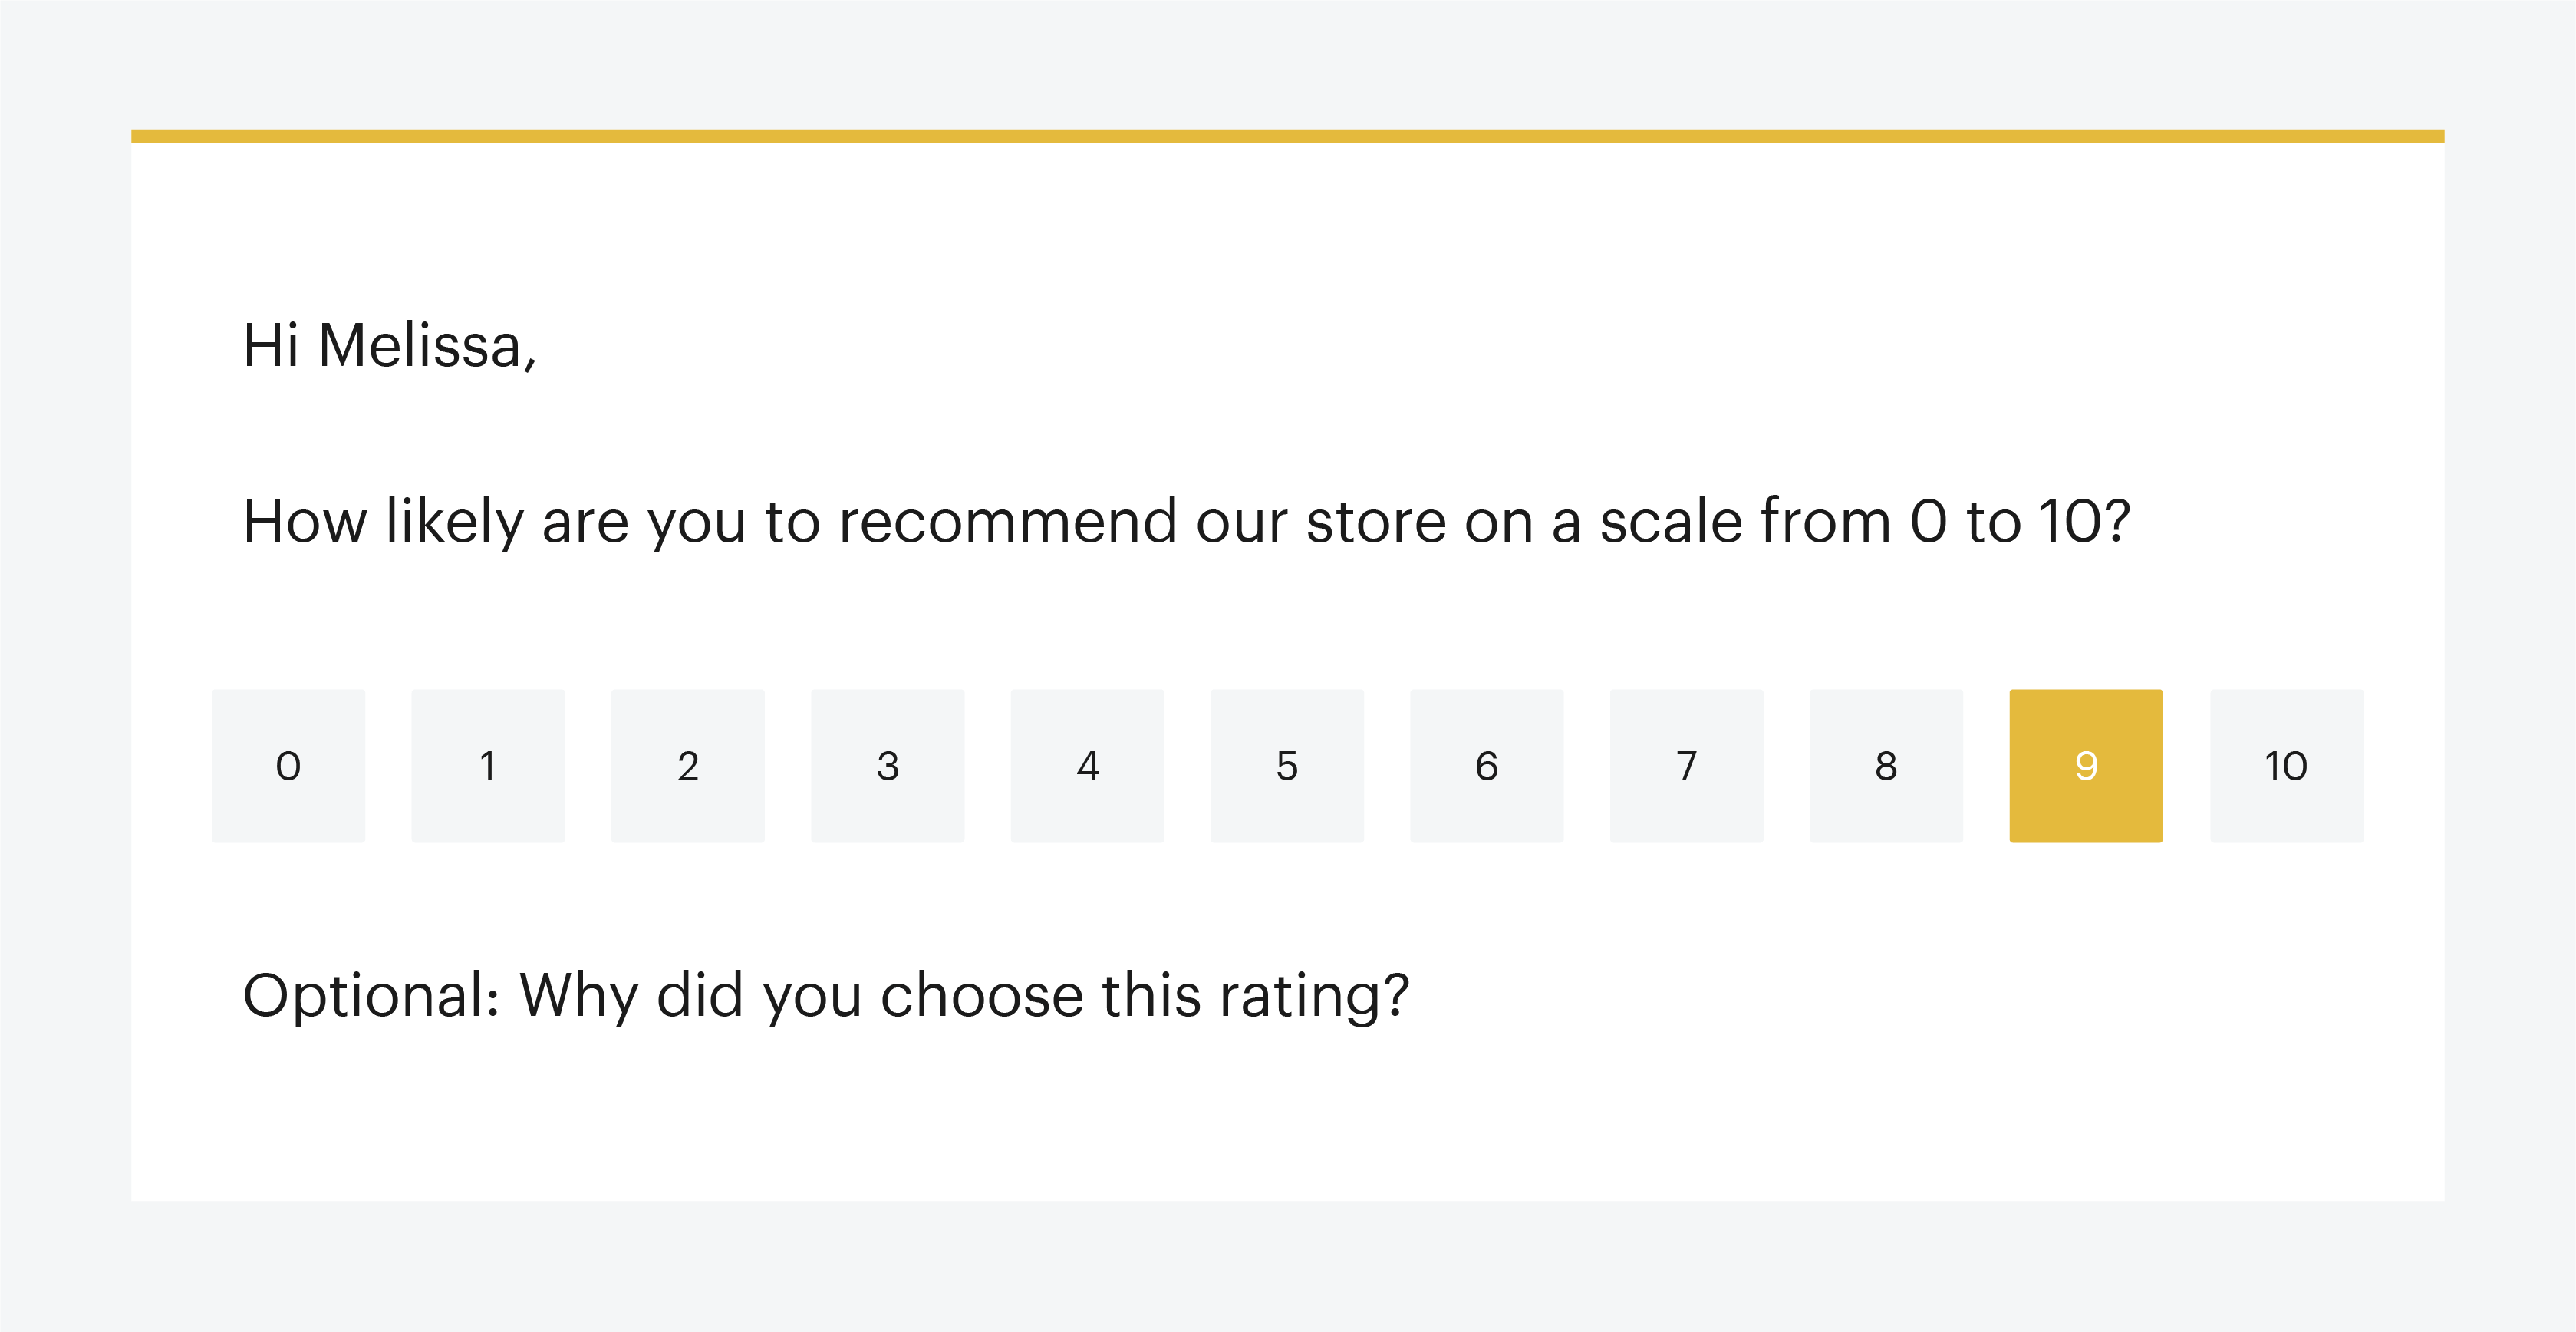Pick rating 7 for the store
The image size is (2576, 1332).
coord(1687,766)
